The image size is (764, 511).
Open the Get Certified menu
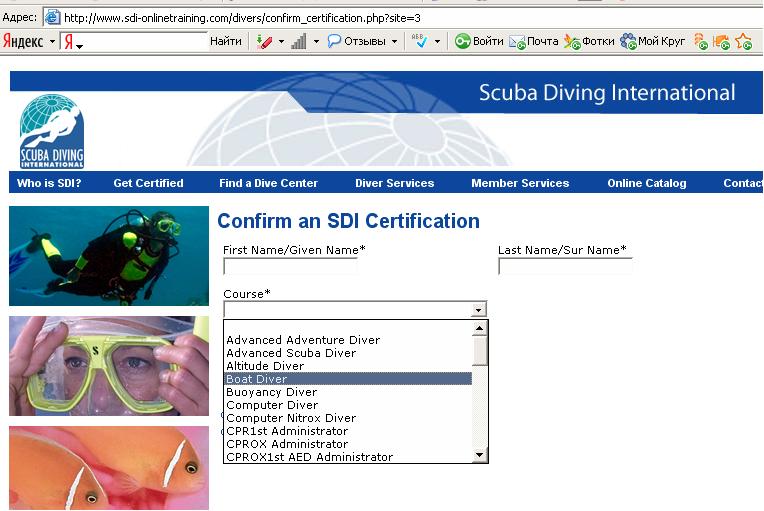(x=148, y=183)
